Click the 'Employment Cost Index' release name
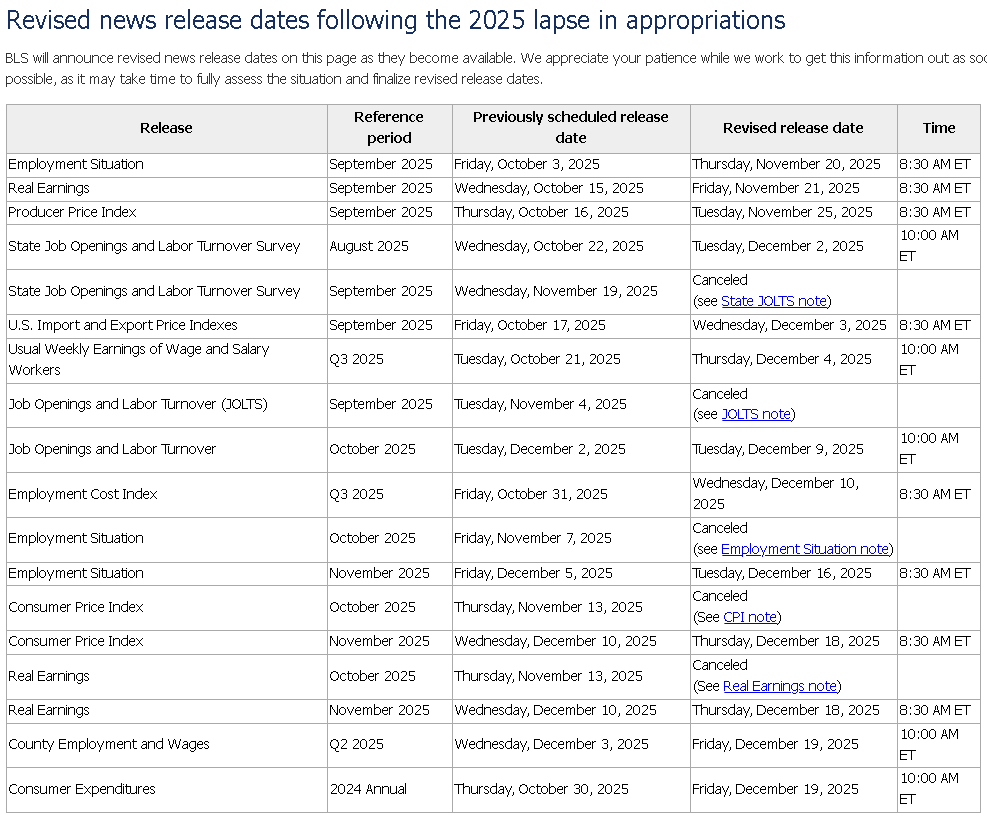Screen dimensions: 987x819 (83, 494)
